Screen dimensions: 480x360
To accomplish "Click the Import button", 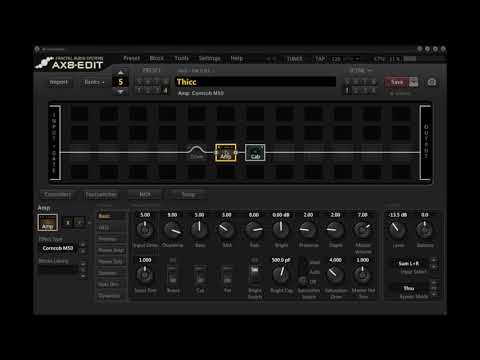I will click(59, 82).
